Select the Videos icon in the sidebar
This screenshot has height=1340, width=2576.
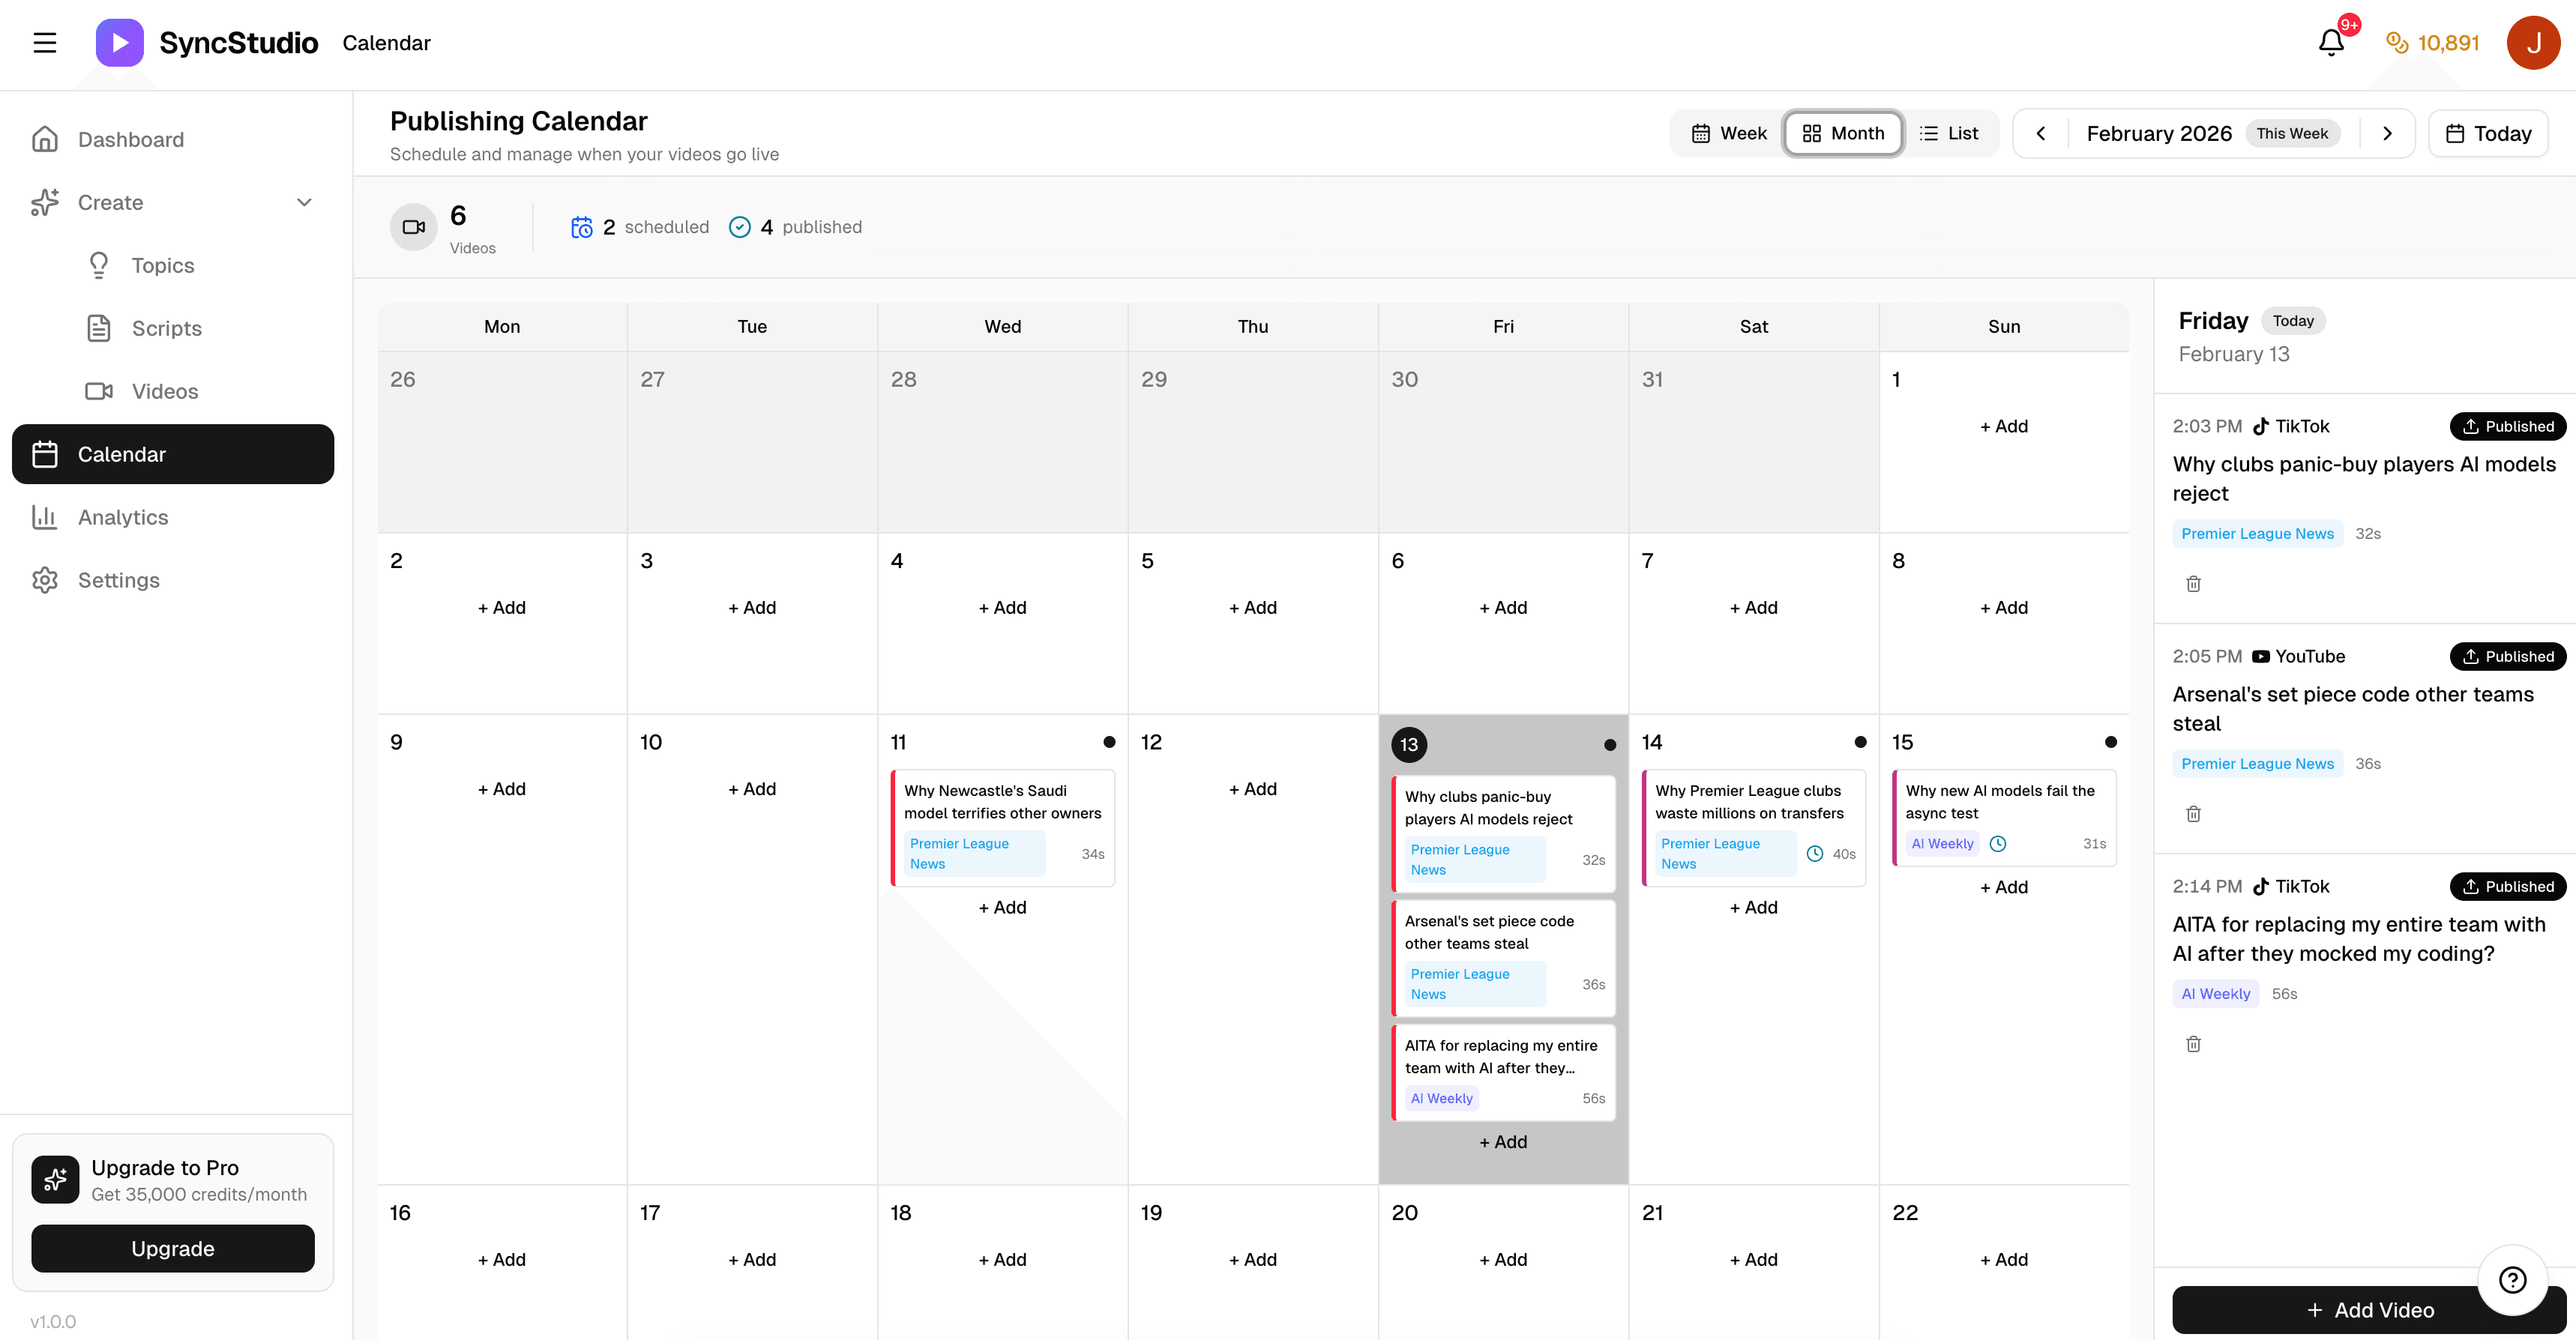[98, 391]
